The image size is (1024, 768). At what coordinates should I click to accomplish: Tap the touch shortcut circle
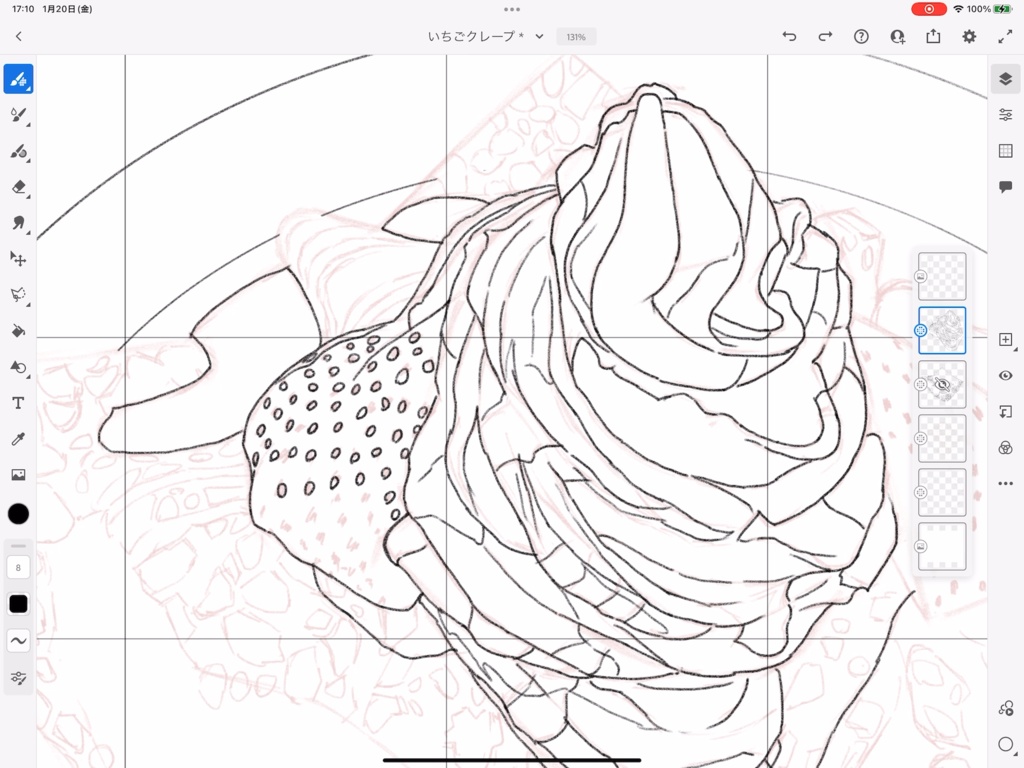pos(1006,744)
